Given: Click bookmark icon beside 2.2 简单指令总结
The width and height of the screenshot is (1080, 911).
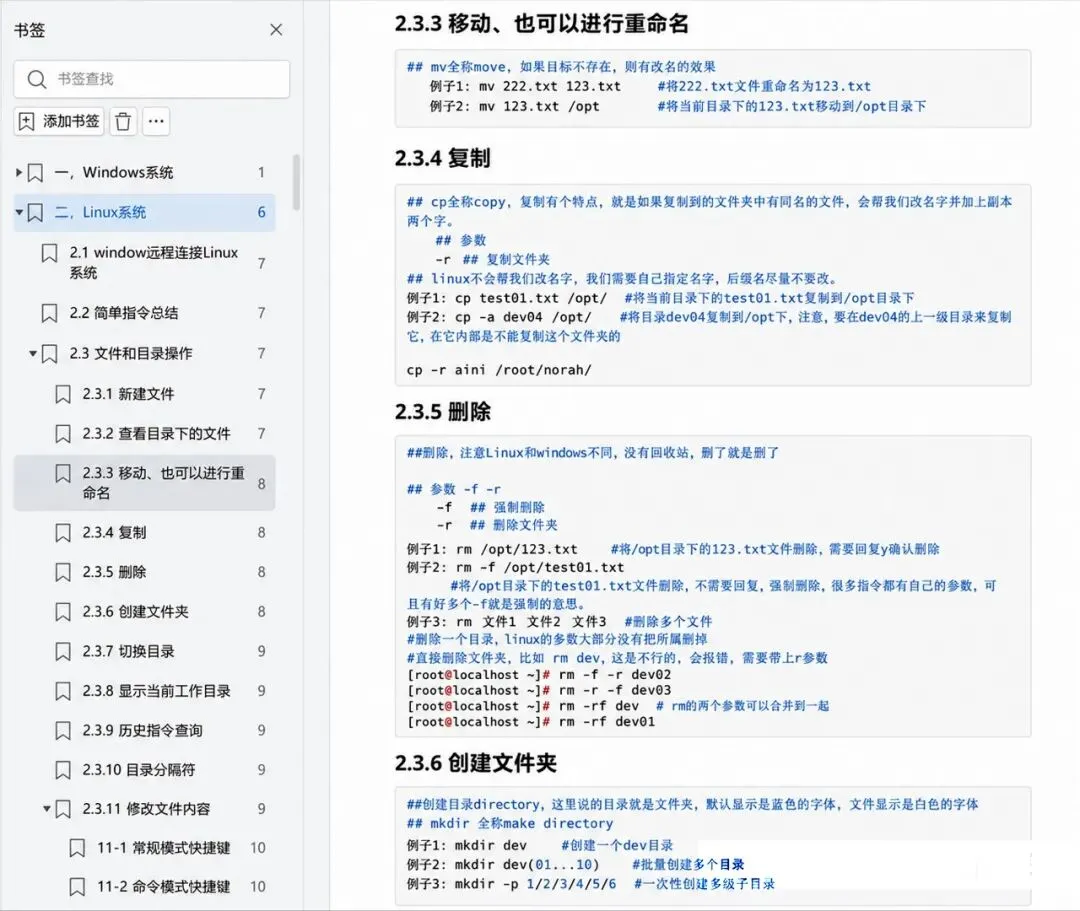Looking at the screenshot, I should 49,313.
